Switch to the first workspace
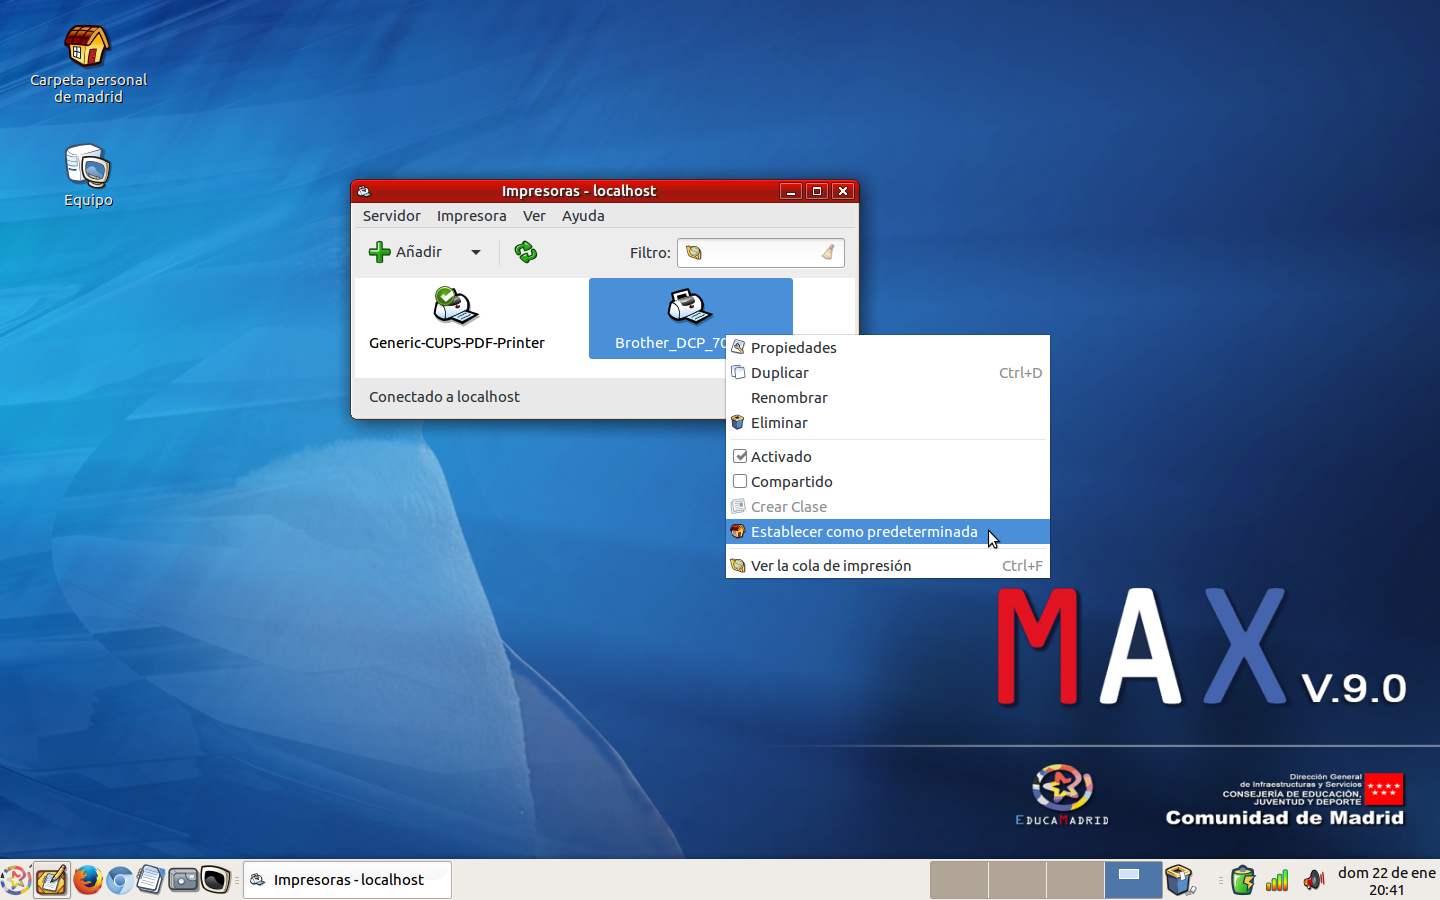 click(959, 880)
